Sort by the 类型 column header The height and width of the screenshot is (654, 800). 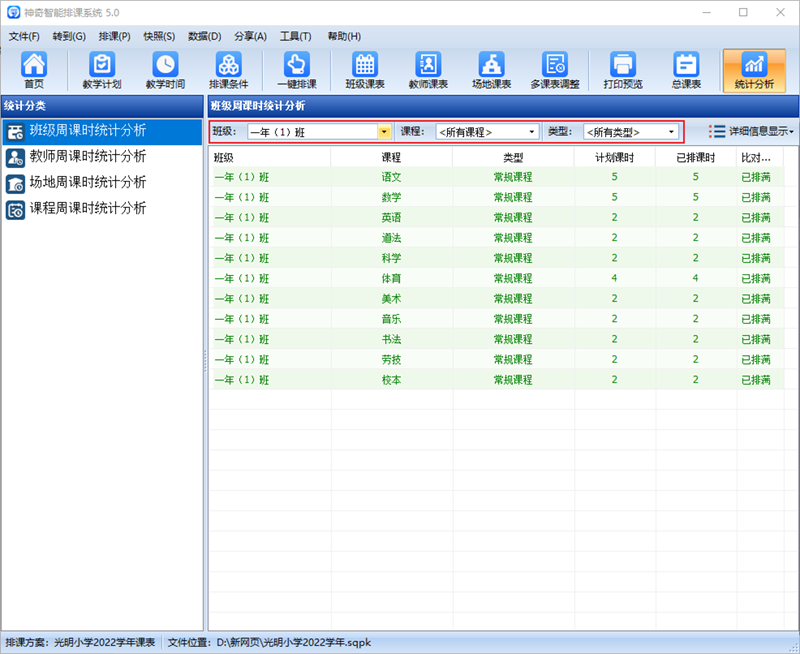click(x=513, y=158)
